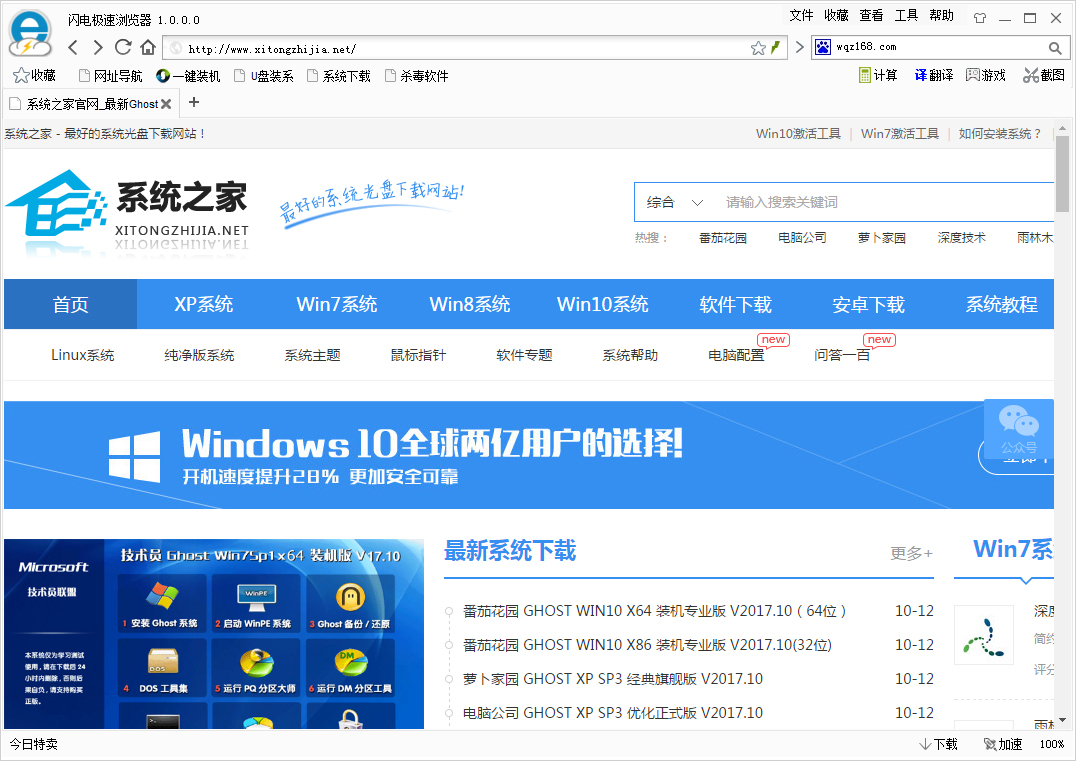1076x761 pixels.
Task: Open the search engine selector paw icon
Action: [x=823, y=47]
